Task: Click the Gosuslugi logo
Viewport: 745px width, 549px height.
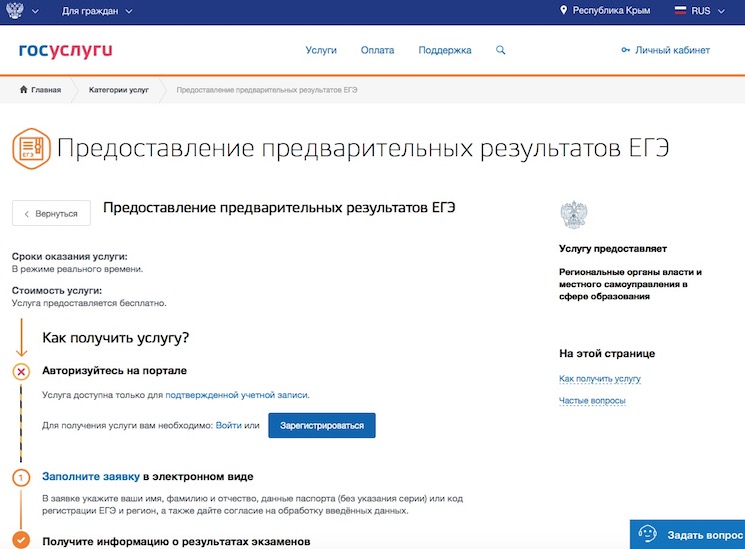Action: pyautogui.click(x=65, y=50)
